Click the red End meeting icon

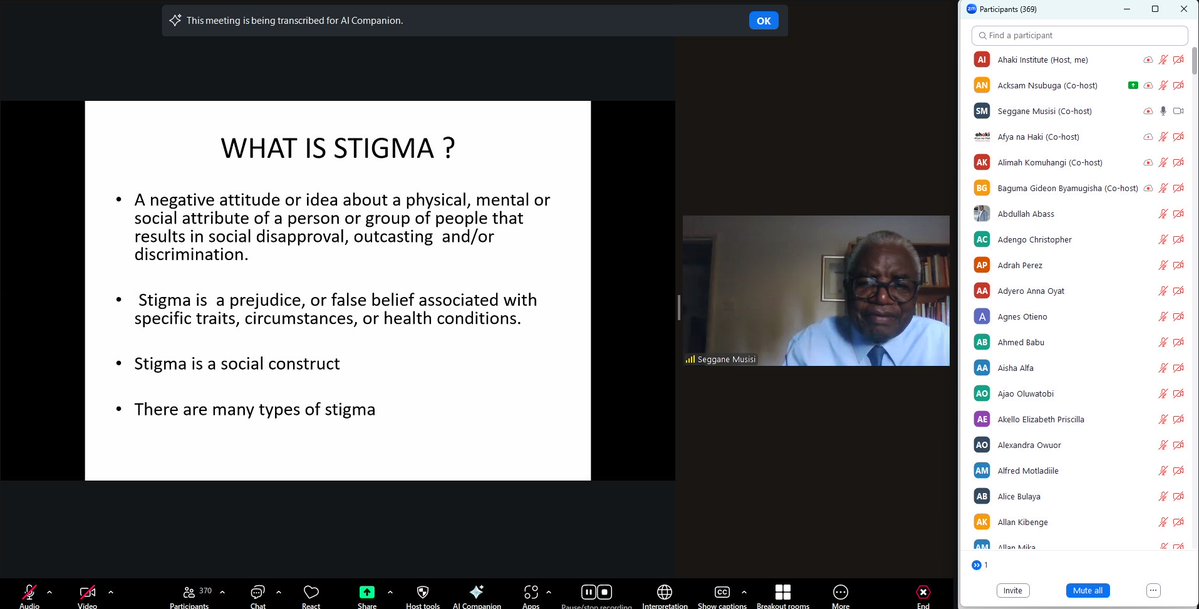[923, 592]
